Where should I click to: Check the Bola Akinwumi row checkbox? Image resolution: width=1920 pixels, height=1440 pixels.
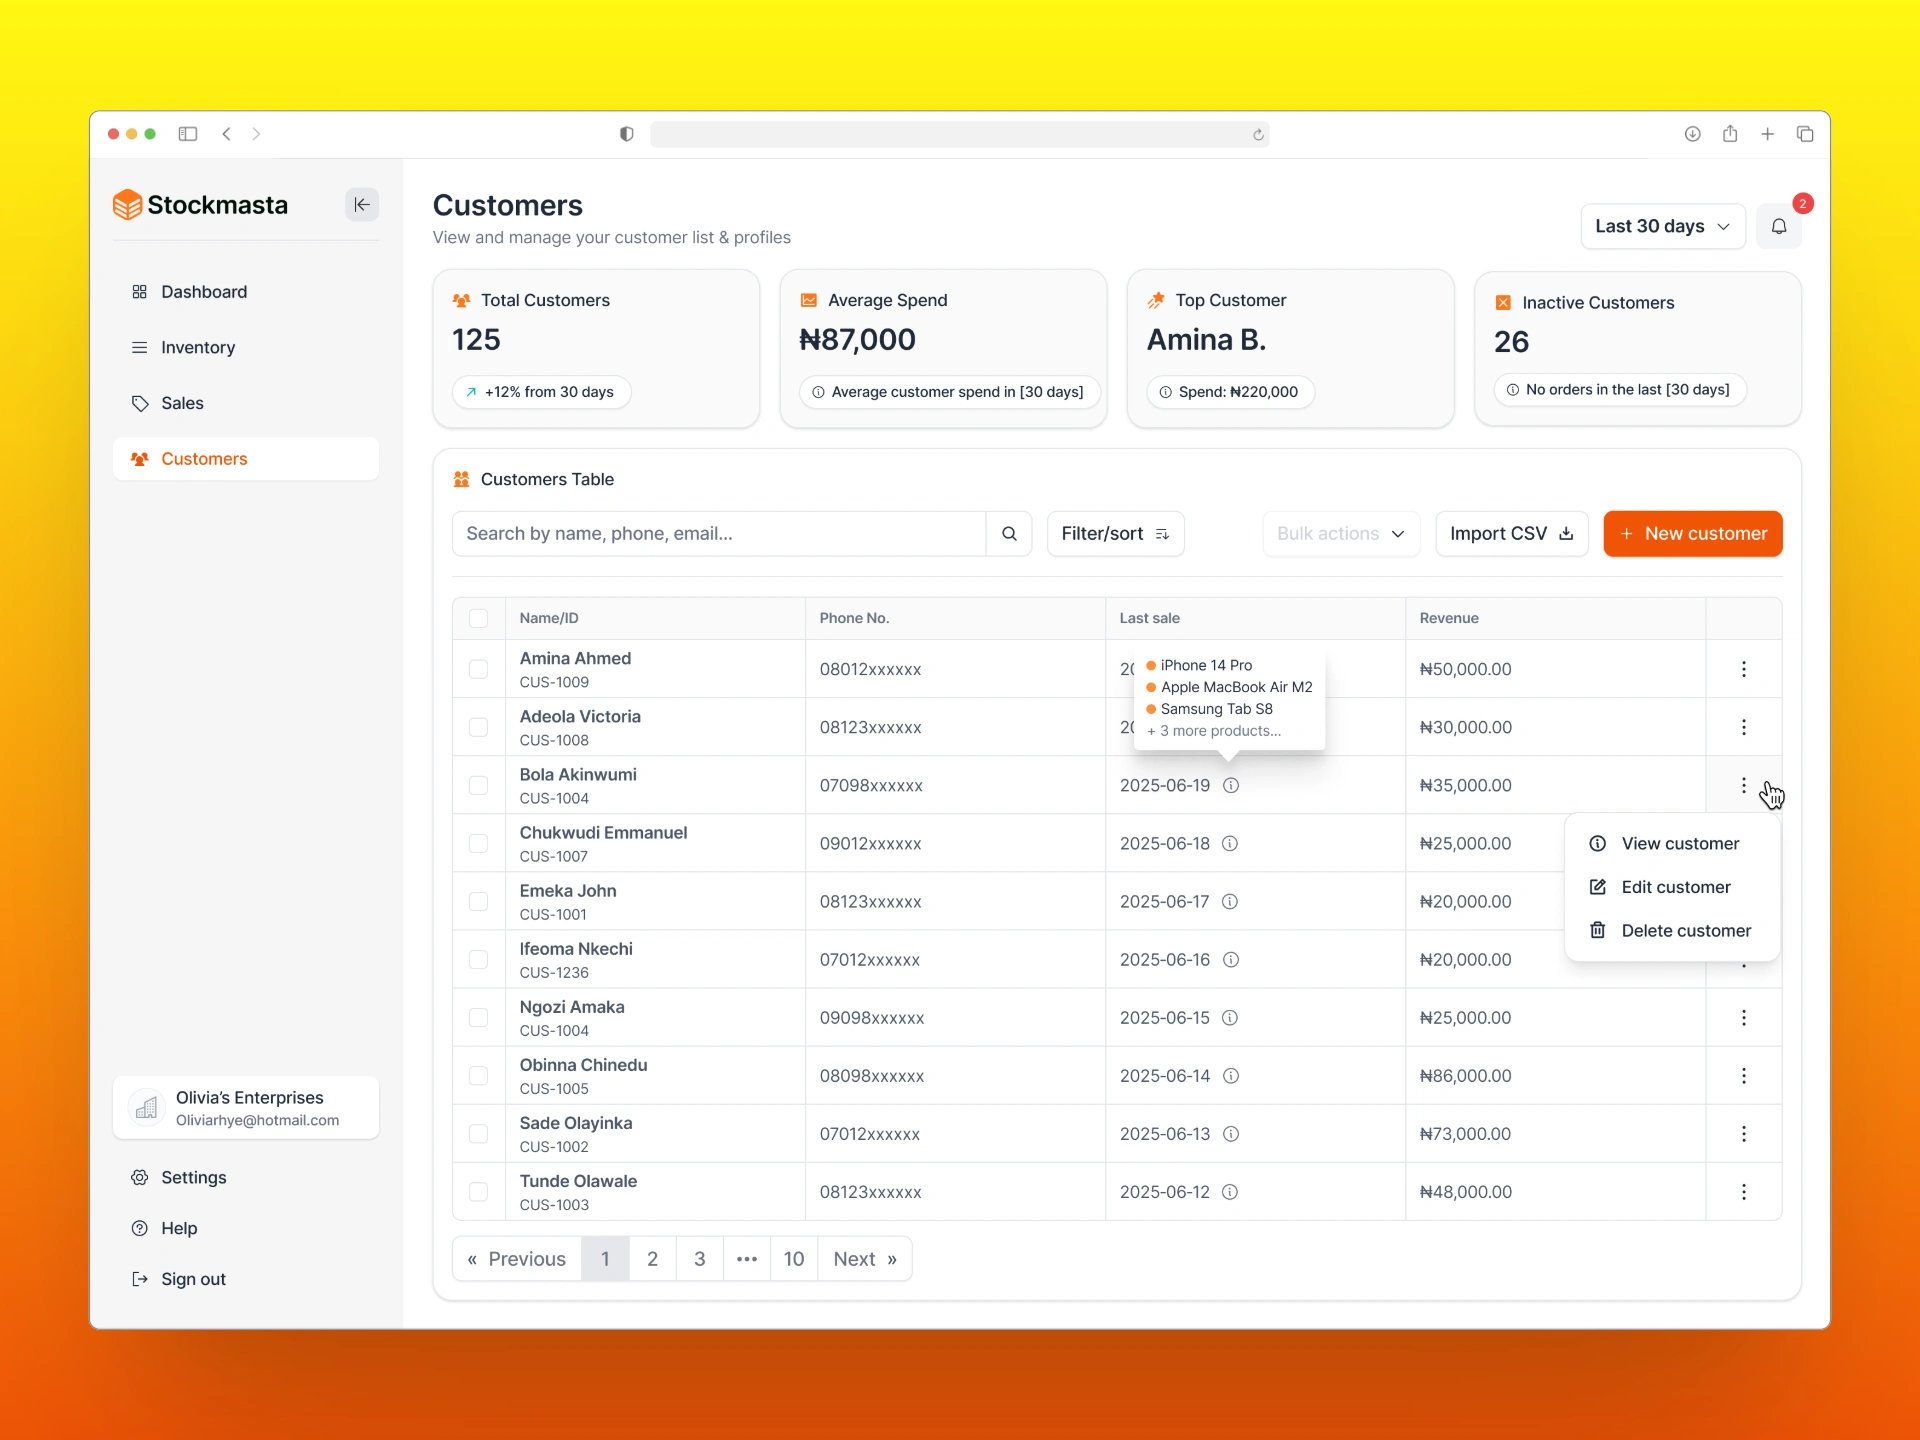click(479, 786)
